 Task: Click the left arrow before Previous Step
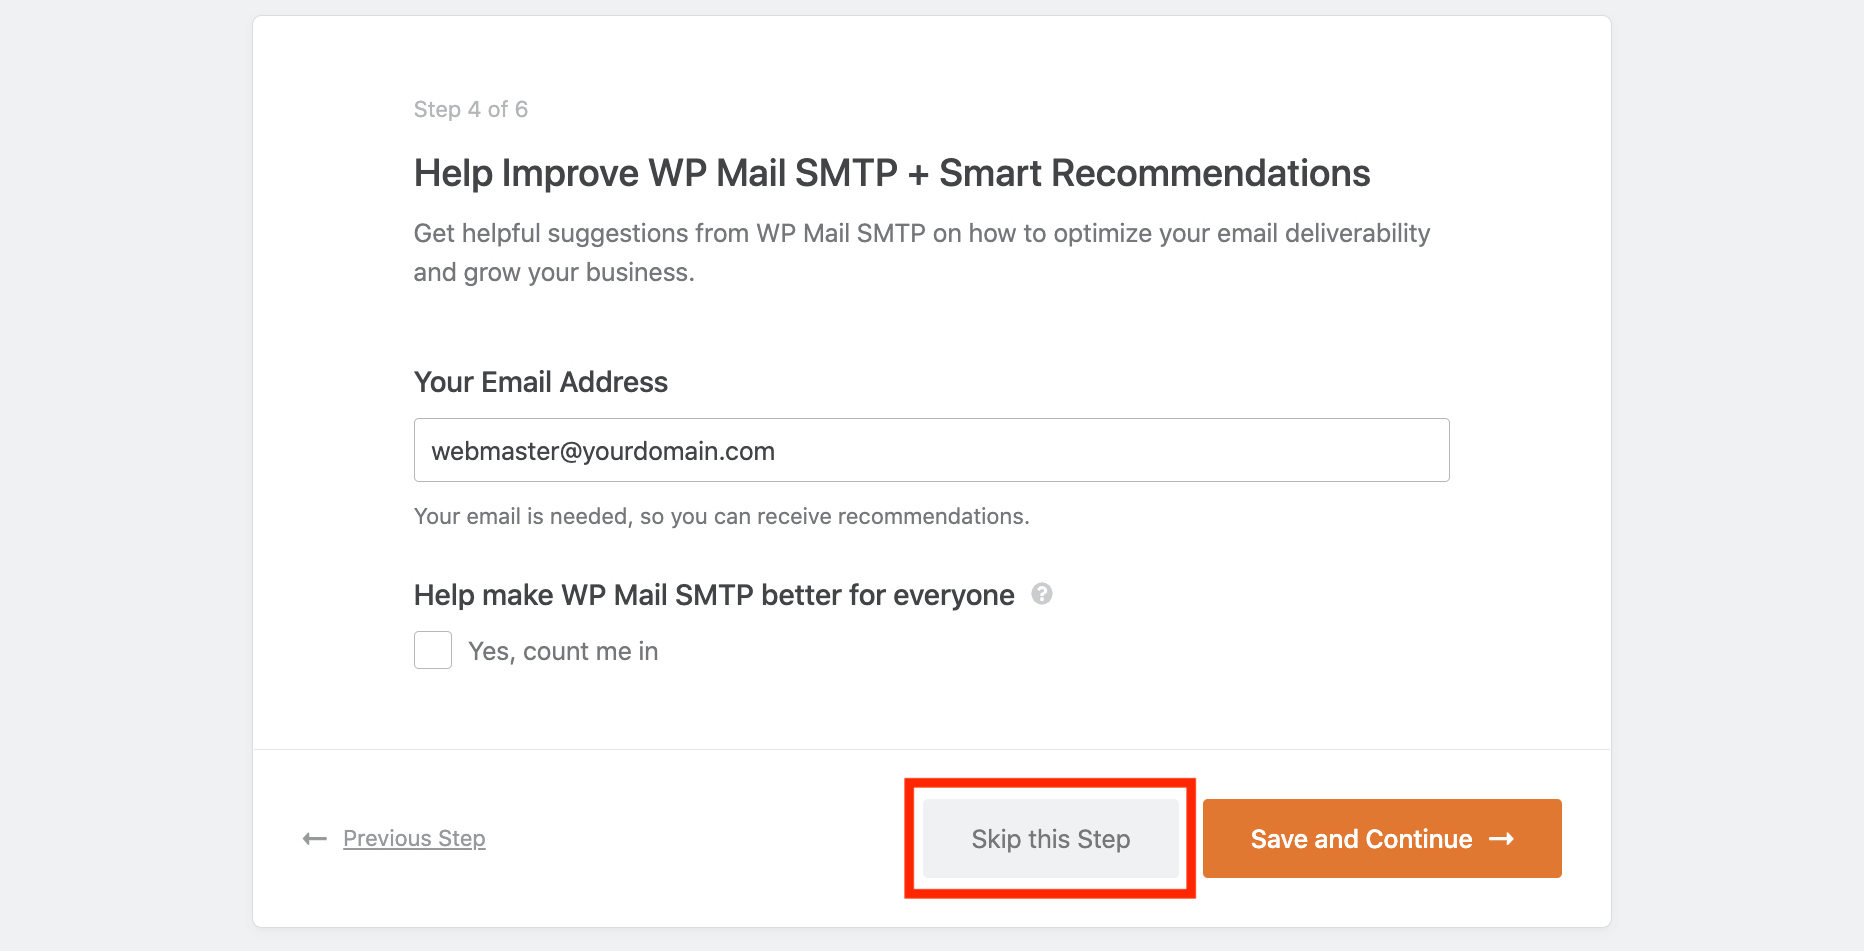(x=315, y=839)
